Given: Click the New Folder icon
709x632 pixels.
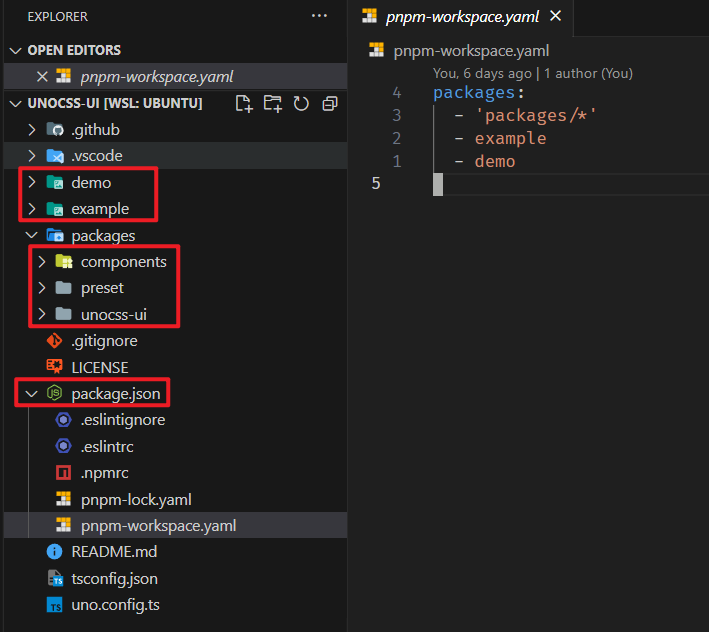Looking at the screenshot, I should point(273,104).
